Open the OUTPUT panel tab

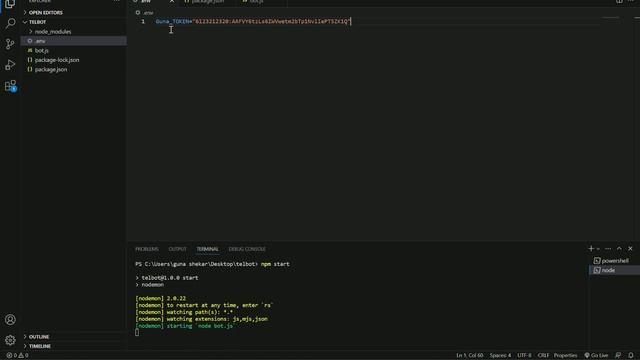(178, 249)
